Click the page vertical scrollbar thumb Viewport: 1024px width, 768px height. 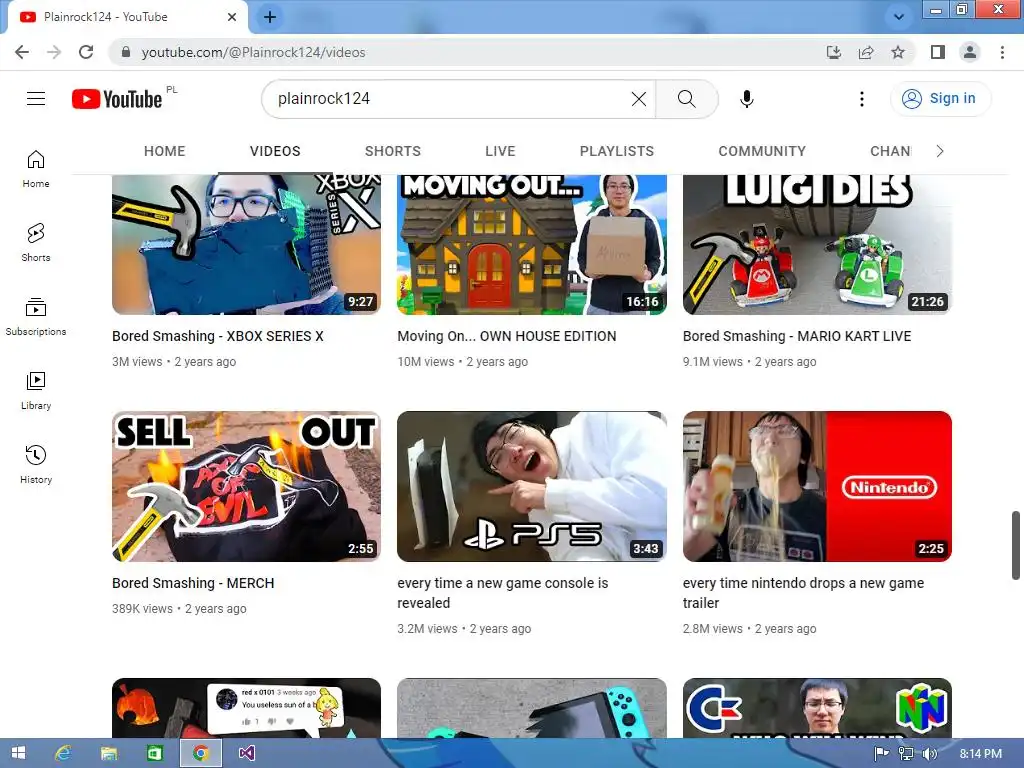point(1016,545)
